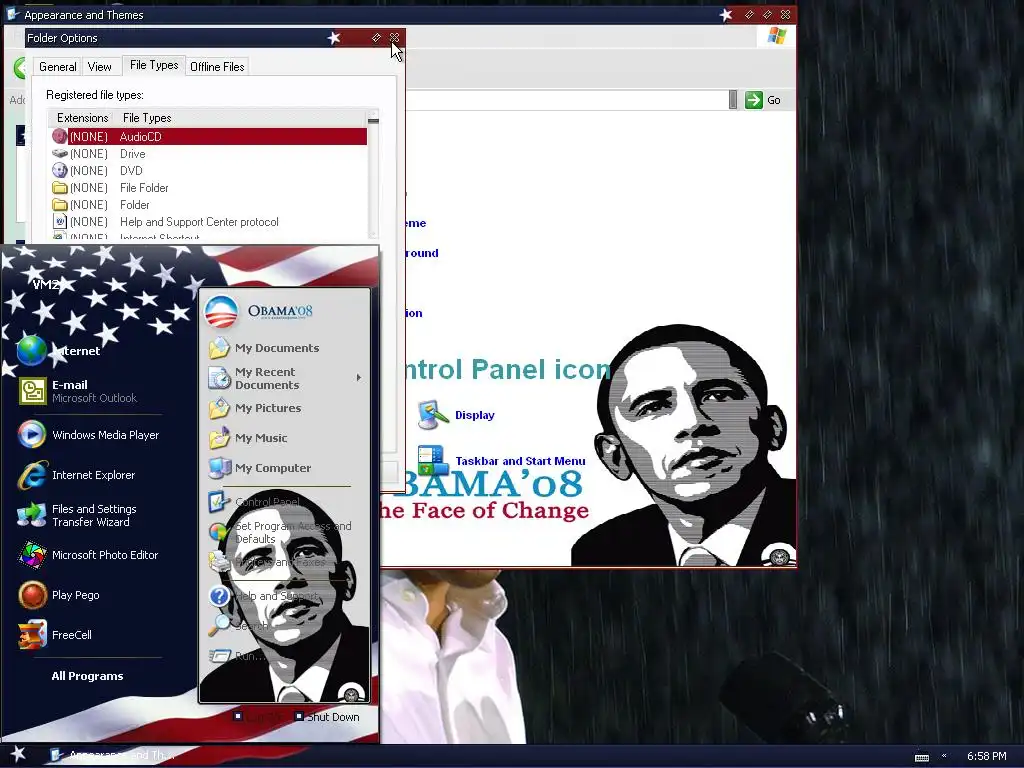Open Help and Support question mark icon
1024x768 pixels.
pyautogui.click(x=219, y=596)
